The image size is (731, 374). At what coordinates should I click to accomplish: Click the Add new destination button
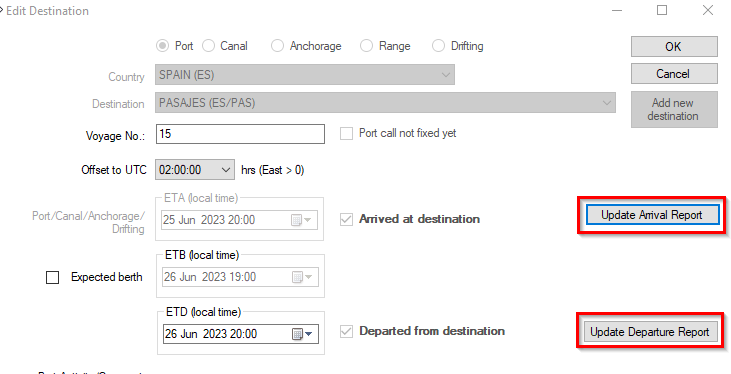[674, 109]
